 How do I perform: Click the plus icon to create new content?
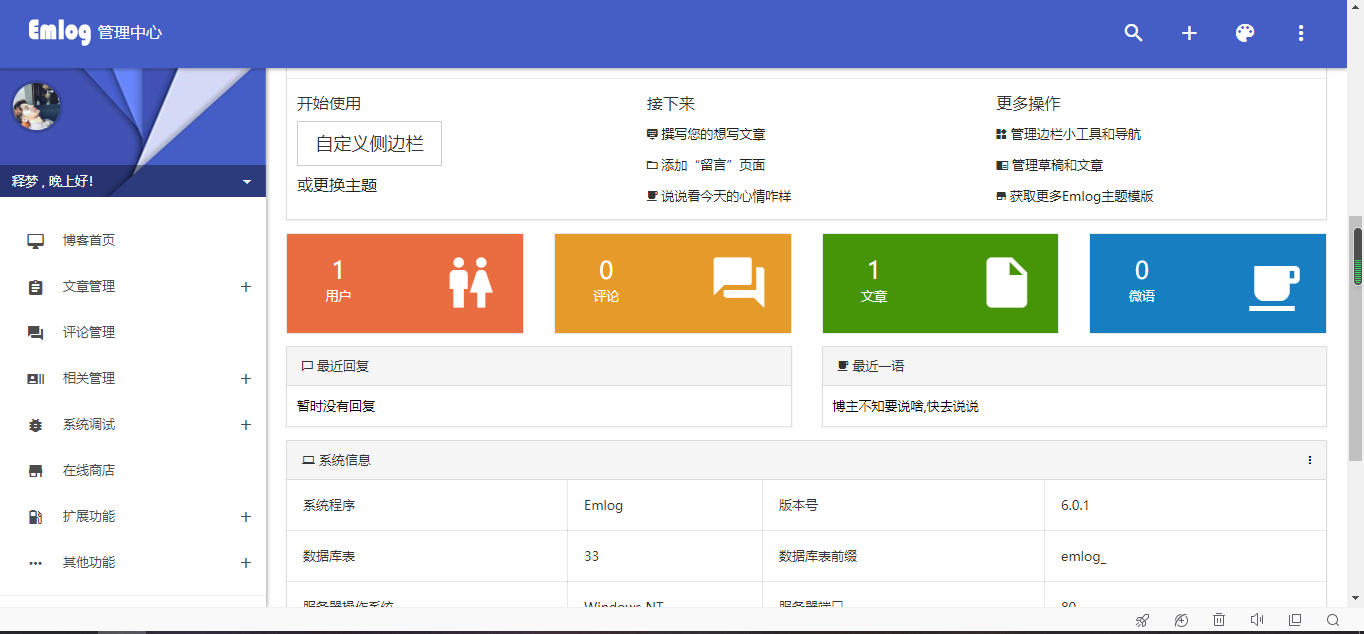click(1188, 33)
